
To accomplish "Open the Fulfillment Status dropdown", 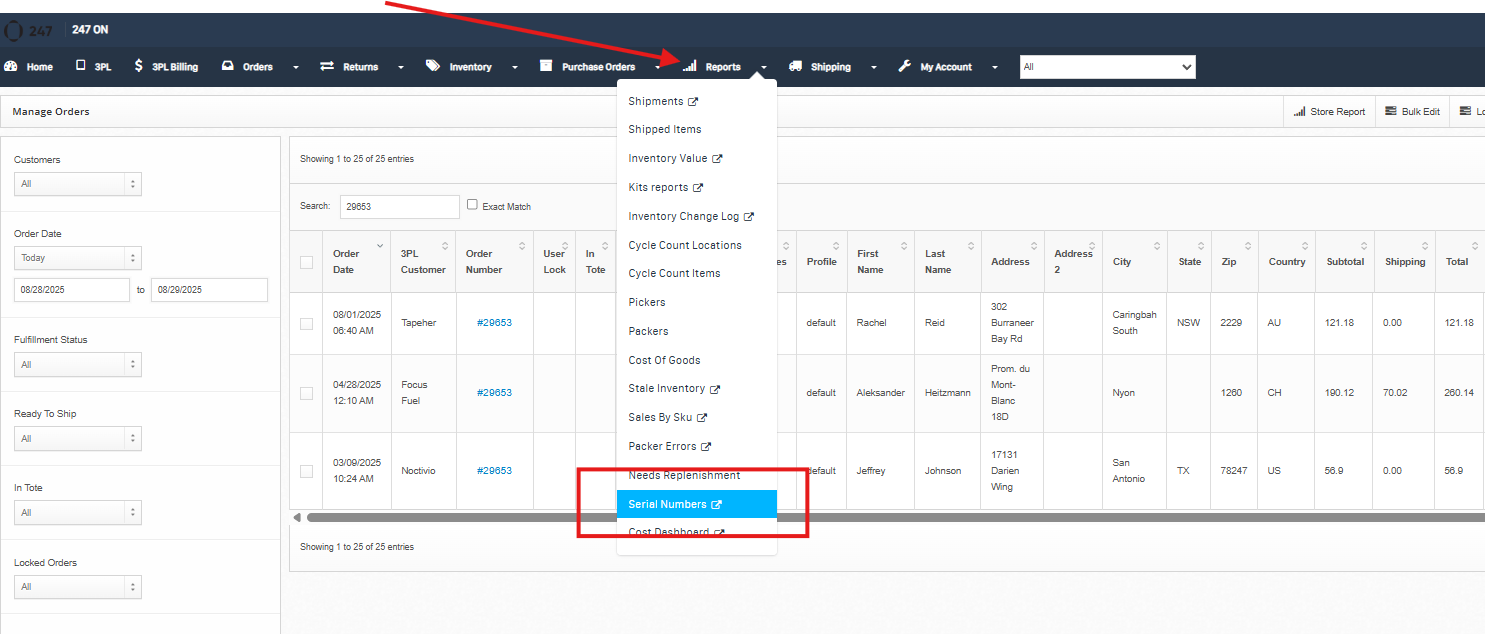I will (x=78, y=364).
